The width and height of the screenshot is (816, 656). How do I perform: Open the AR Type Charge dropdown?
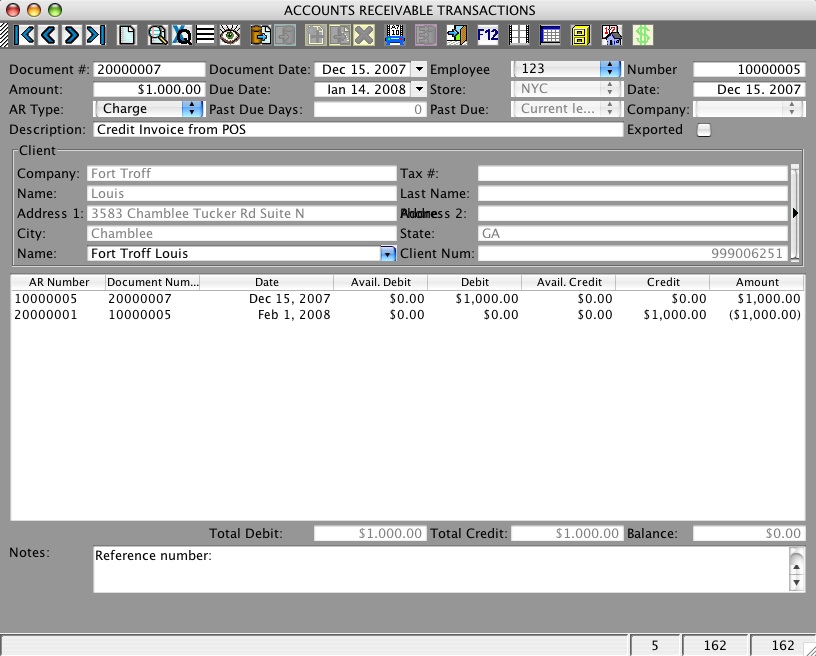149,109
